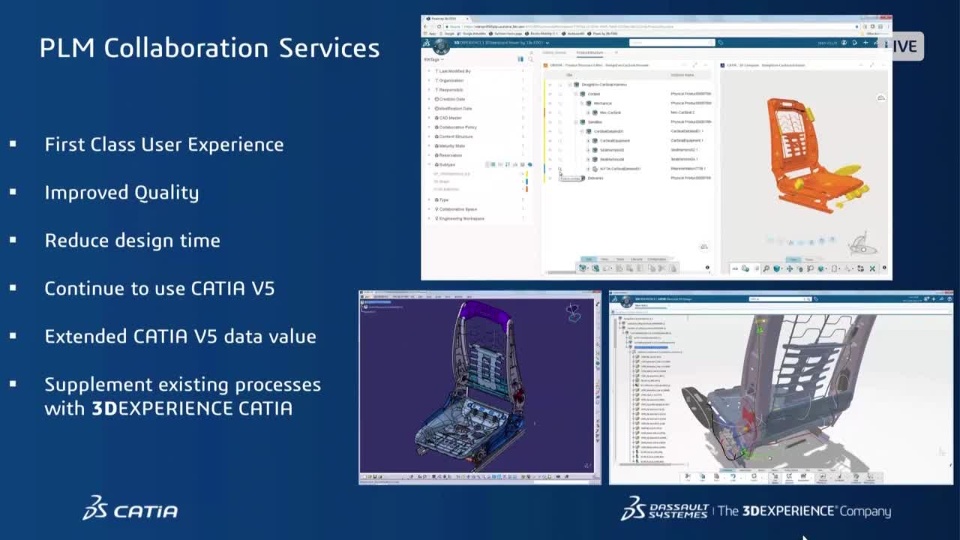Click the robot manipulator in 3D Compose viewer
This screenshot has width=960, height=540.
click(x=862, y=244)
